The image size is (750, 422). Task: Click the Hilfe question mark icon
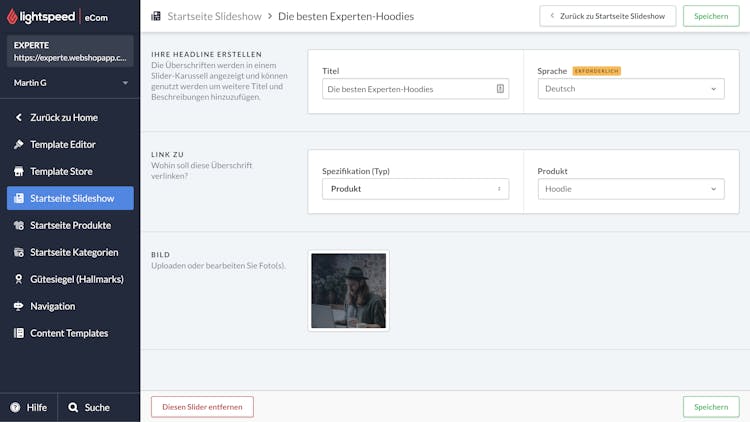point(15,407)
